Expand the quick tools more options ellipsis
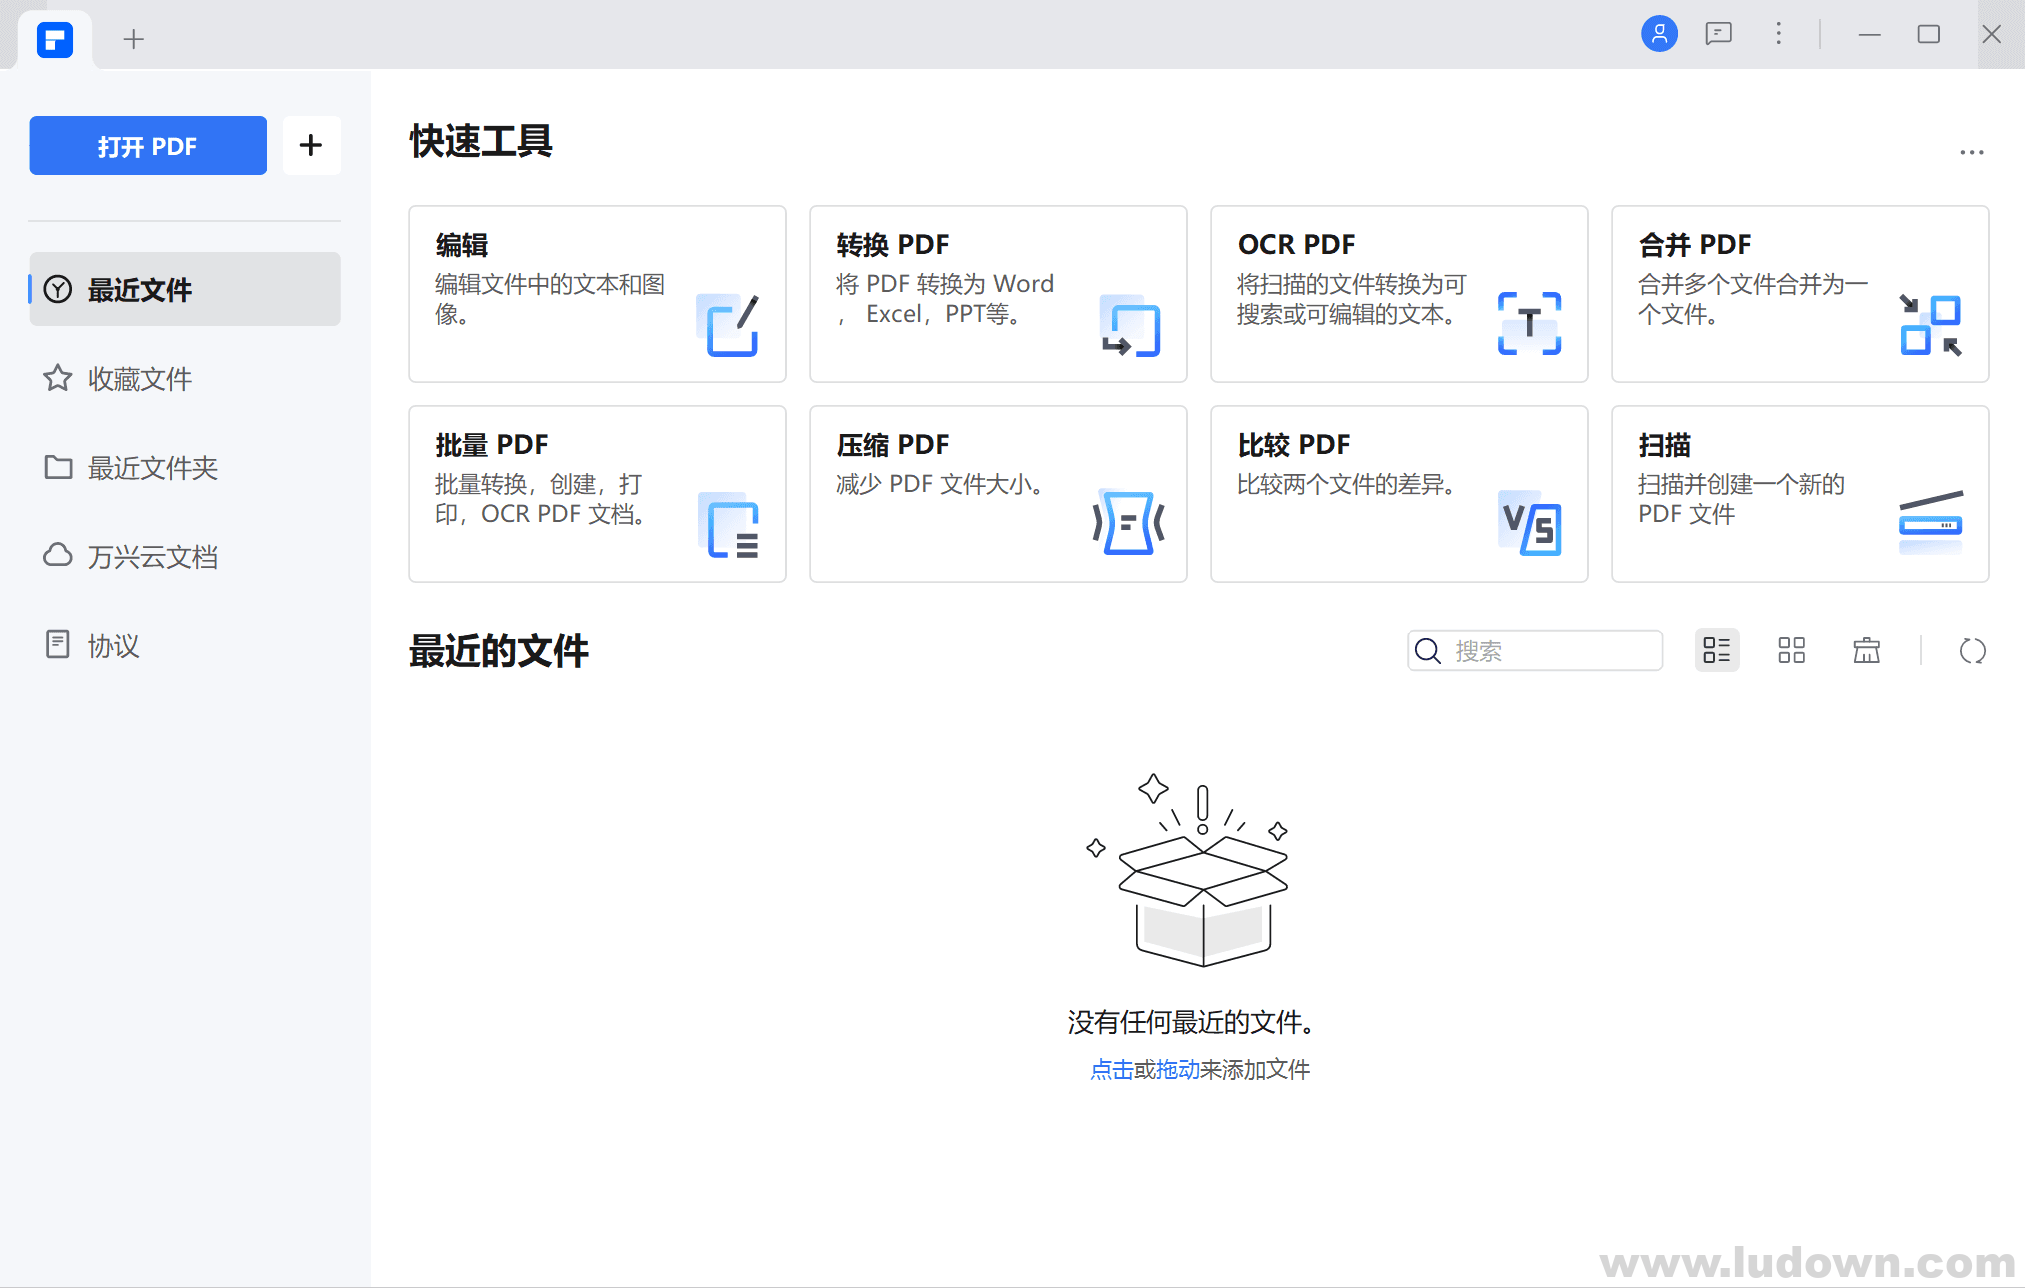The height and width of the screenshot is (1288, 2025). [1971, 150]
